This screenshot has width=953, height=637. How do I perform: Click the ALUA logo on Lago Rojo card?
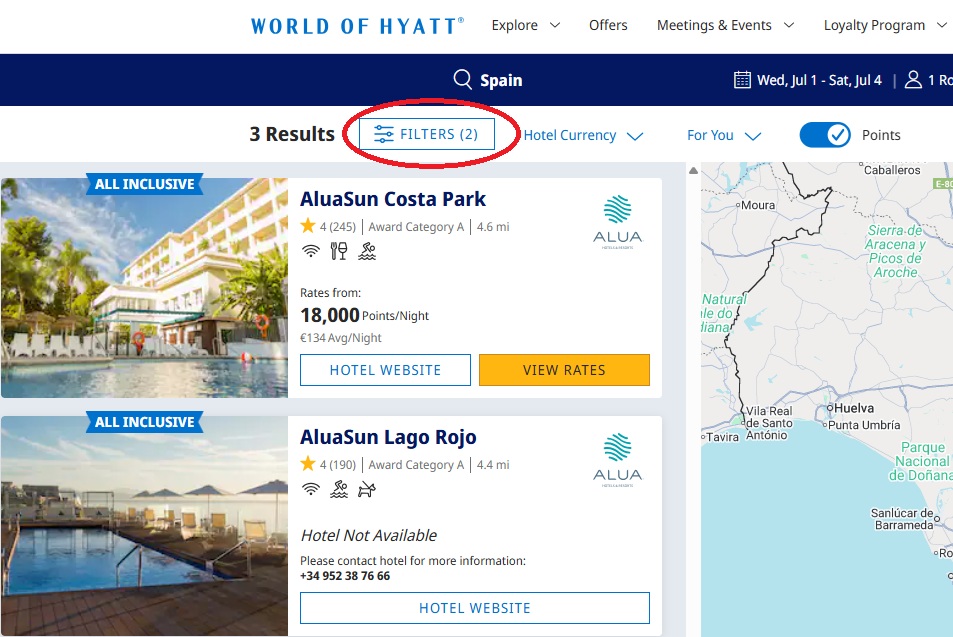pyautogui.click(x=618, y=460)
